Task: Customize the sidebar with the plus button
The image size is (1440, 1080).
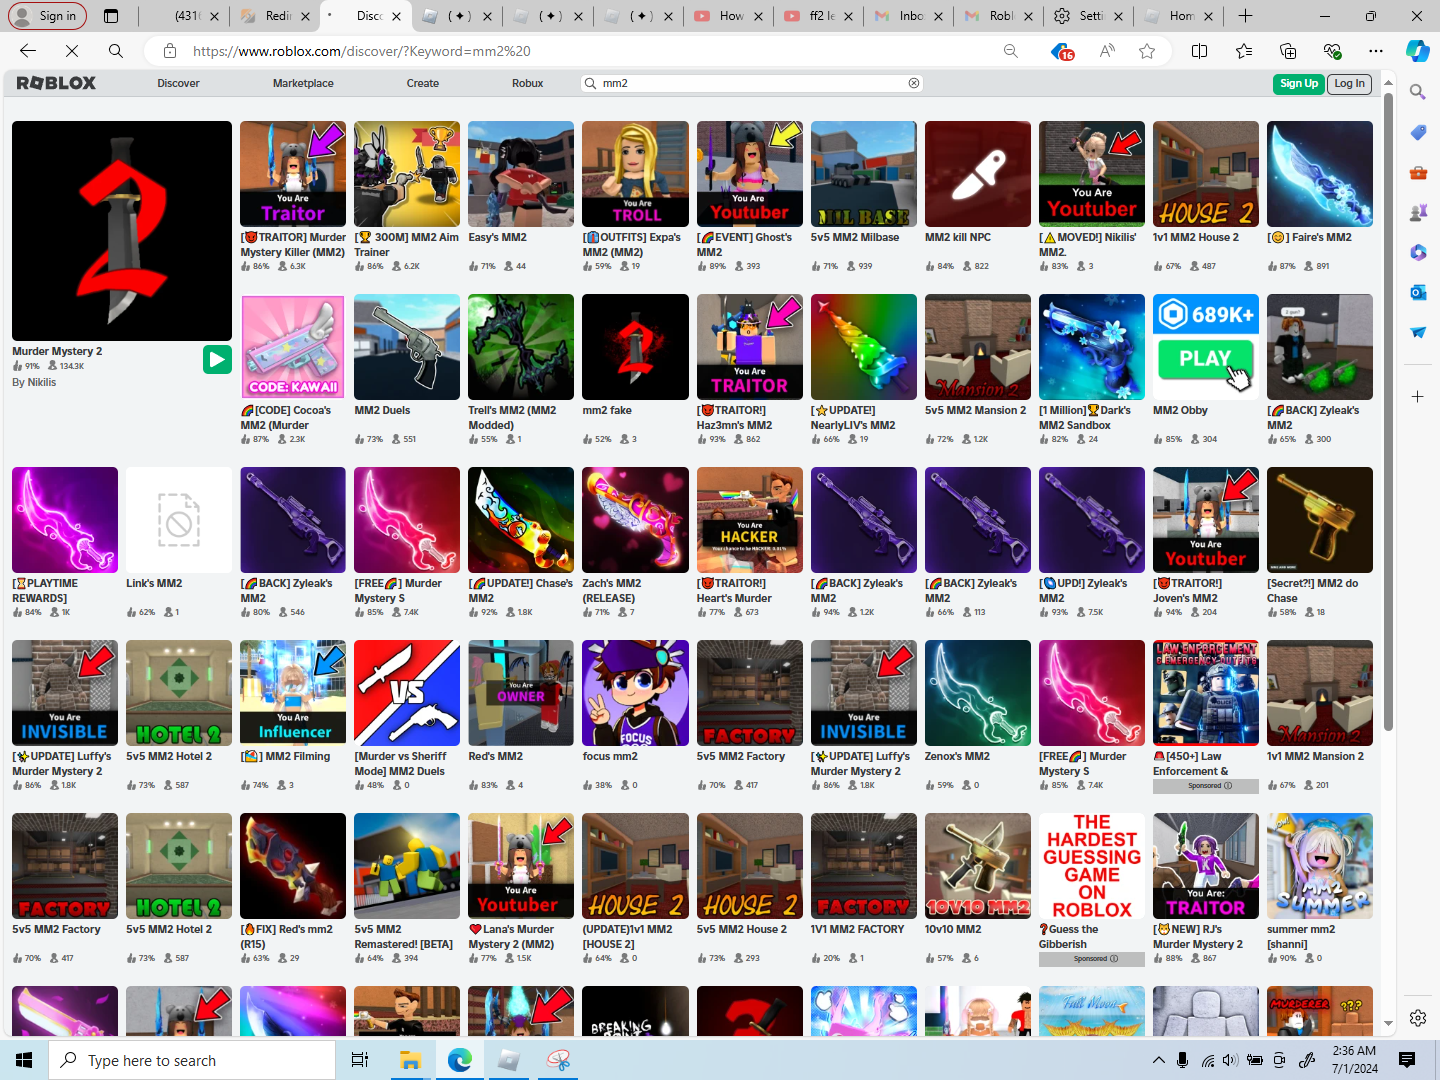Action: [1418, 397]
